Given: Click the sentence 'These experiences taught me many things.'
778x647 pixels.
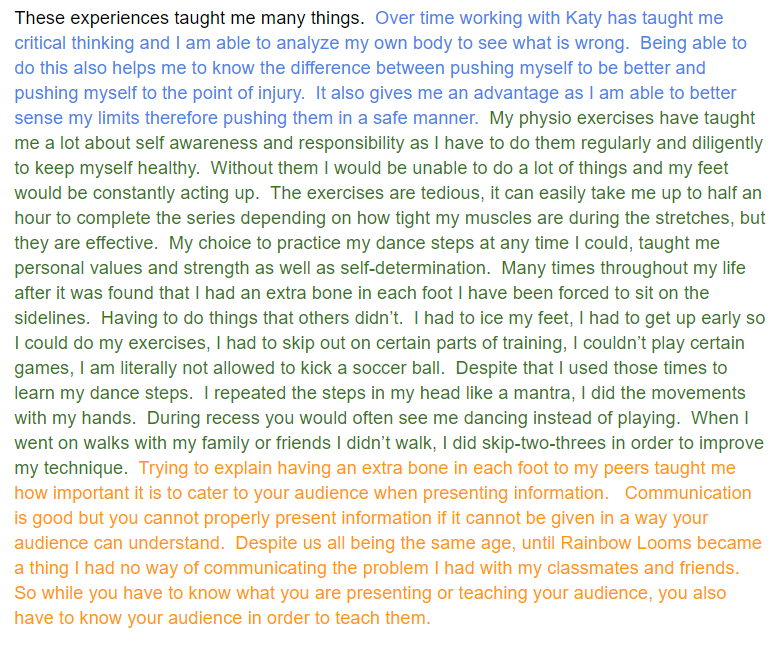Looking at the screenshot, I should coord(189,18).
